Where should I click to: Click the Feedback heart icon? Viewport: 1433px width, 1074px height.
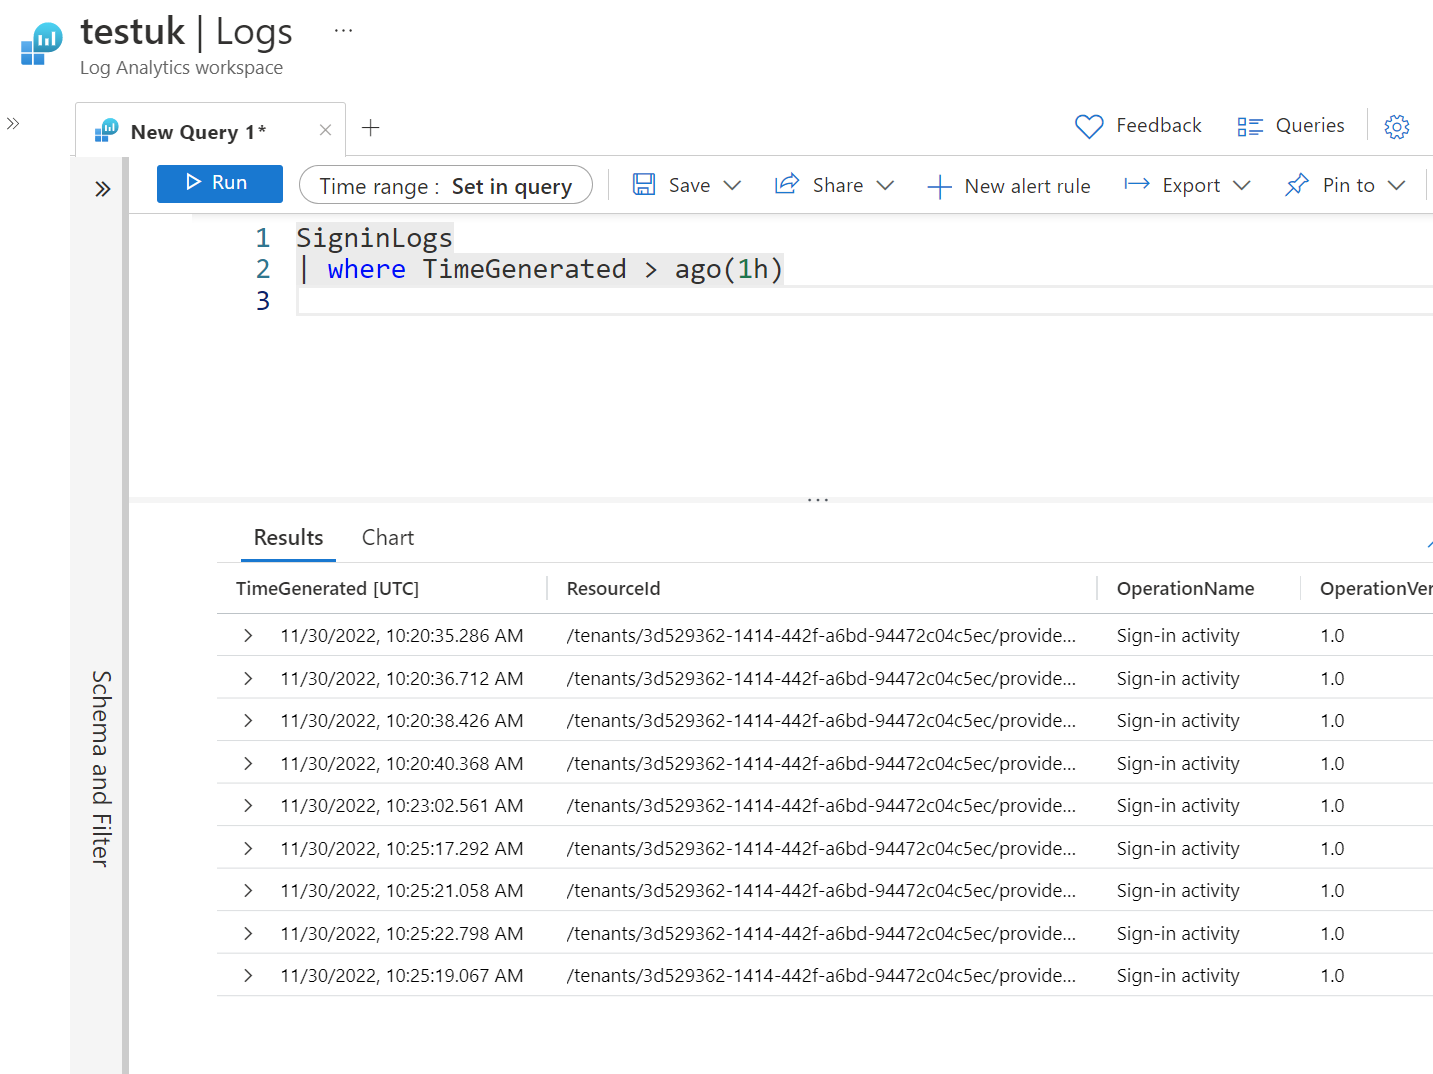[x=1089, y=126]
